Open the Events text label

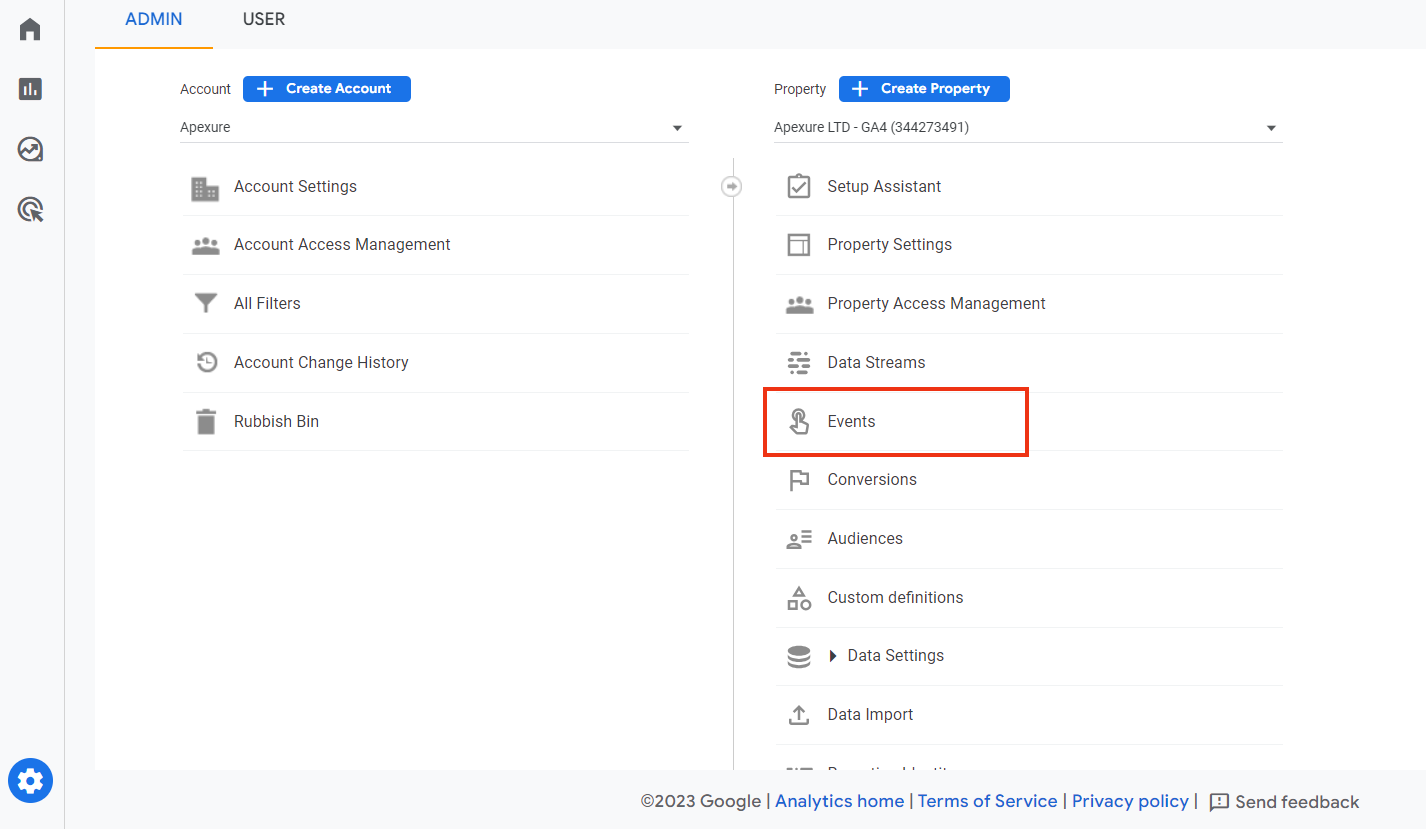[851, 422]
